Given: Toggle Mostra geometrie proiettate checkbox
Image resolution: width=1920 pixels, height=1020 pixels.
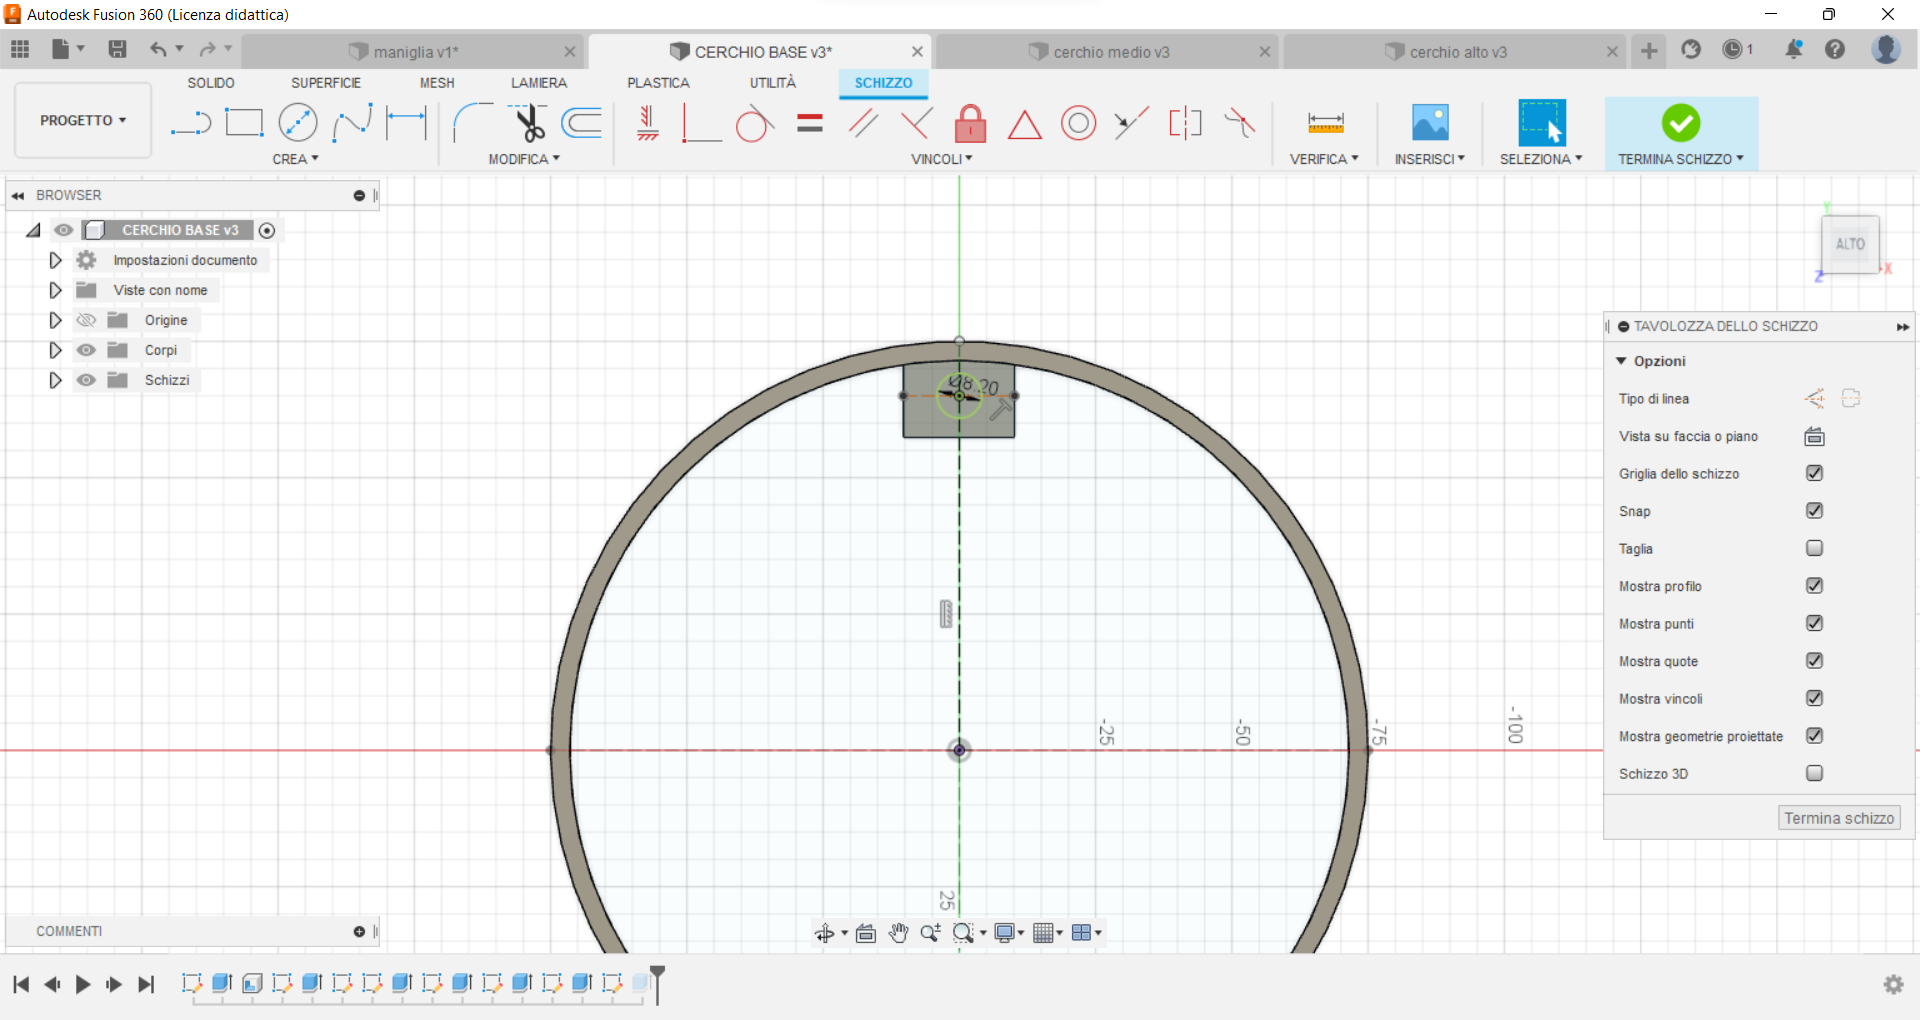Looking at the screenshot, I should coord(1815,736).
